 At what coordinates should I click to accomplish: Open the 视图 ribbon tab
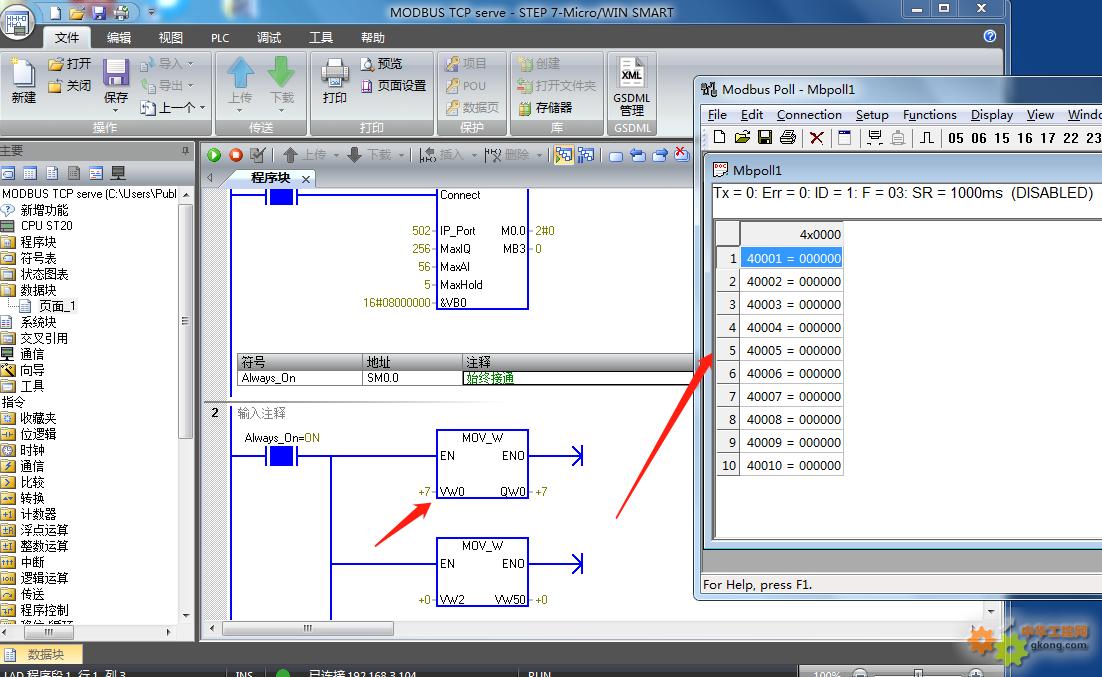(x=170, y=38)
